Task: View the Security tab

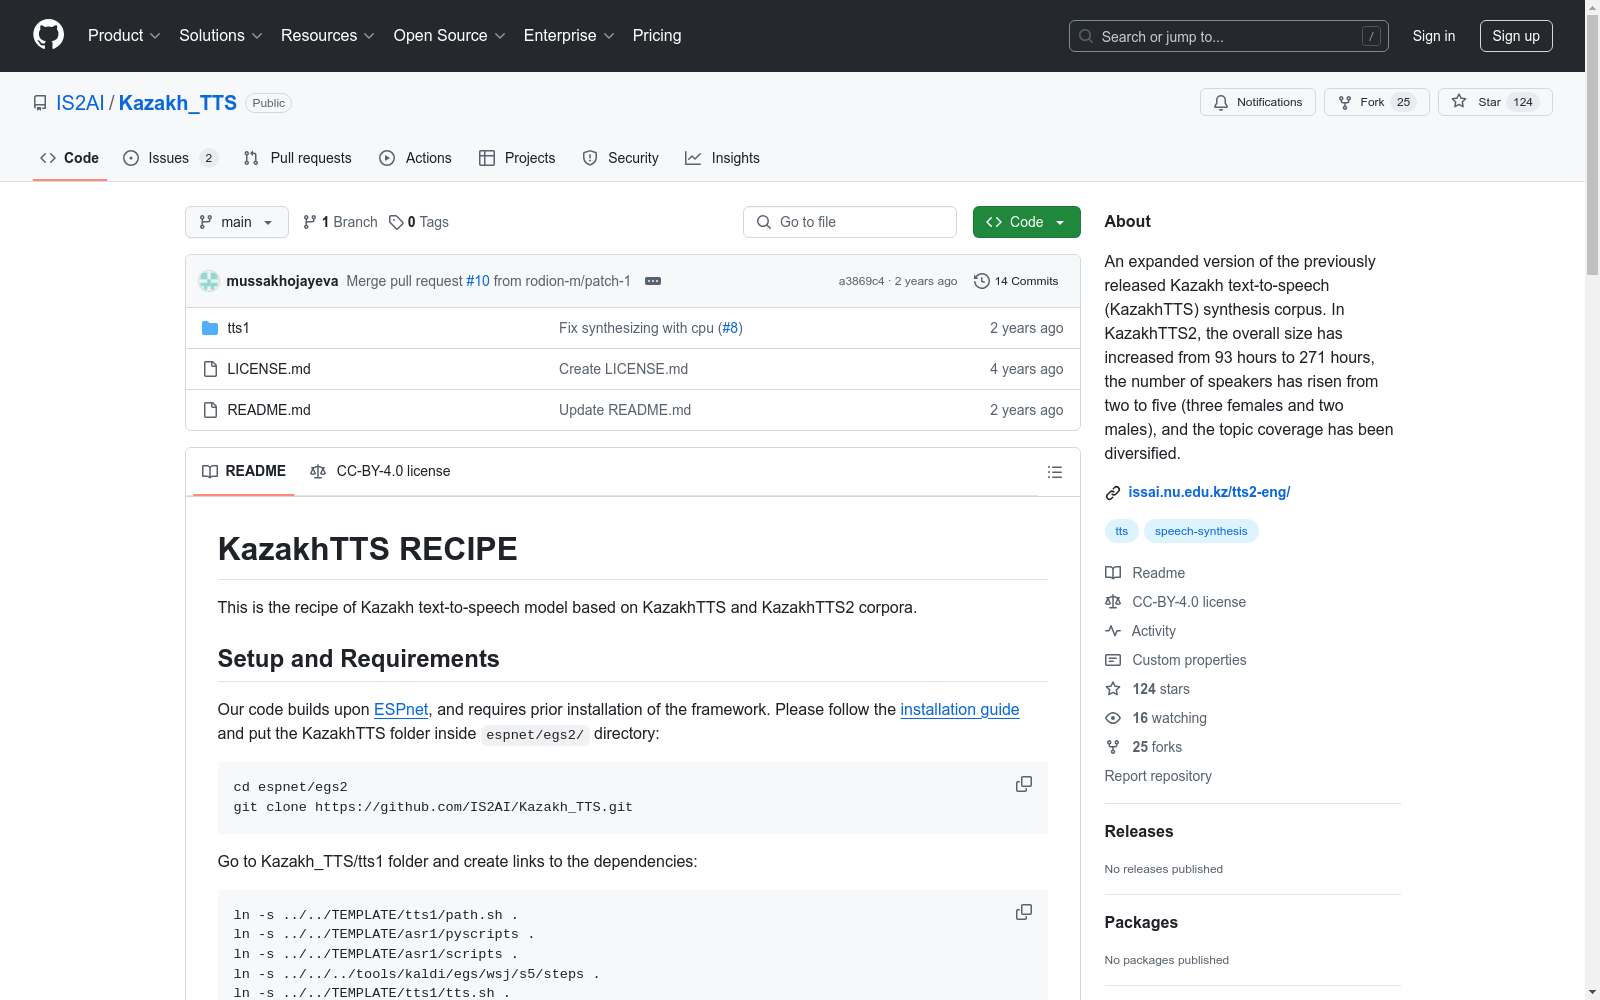Action: [620, 158]
